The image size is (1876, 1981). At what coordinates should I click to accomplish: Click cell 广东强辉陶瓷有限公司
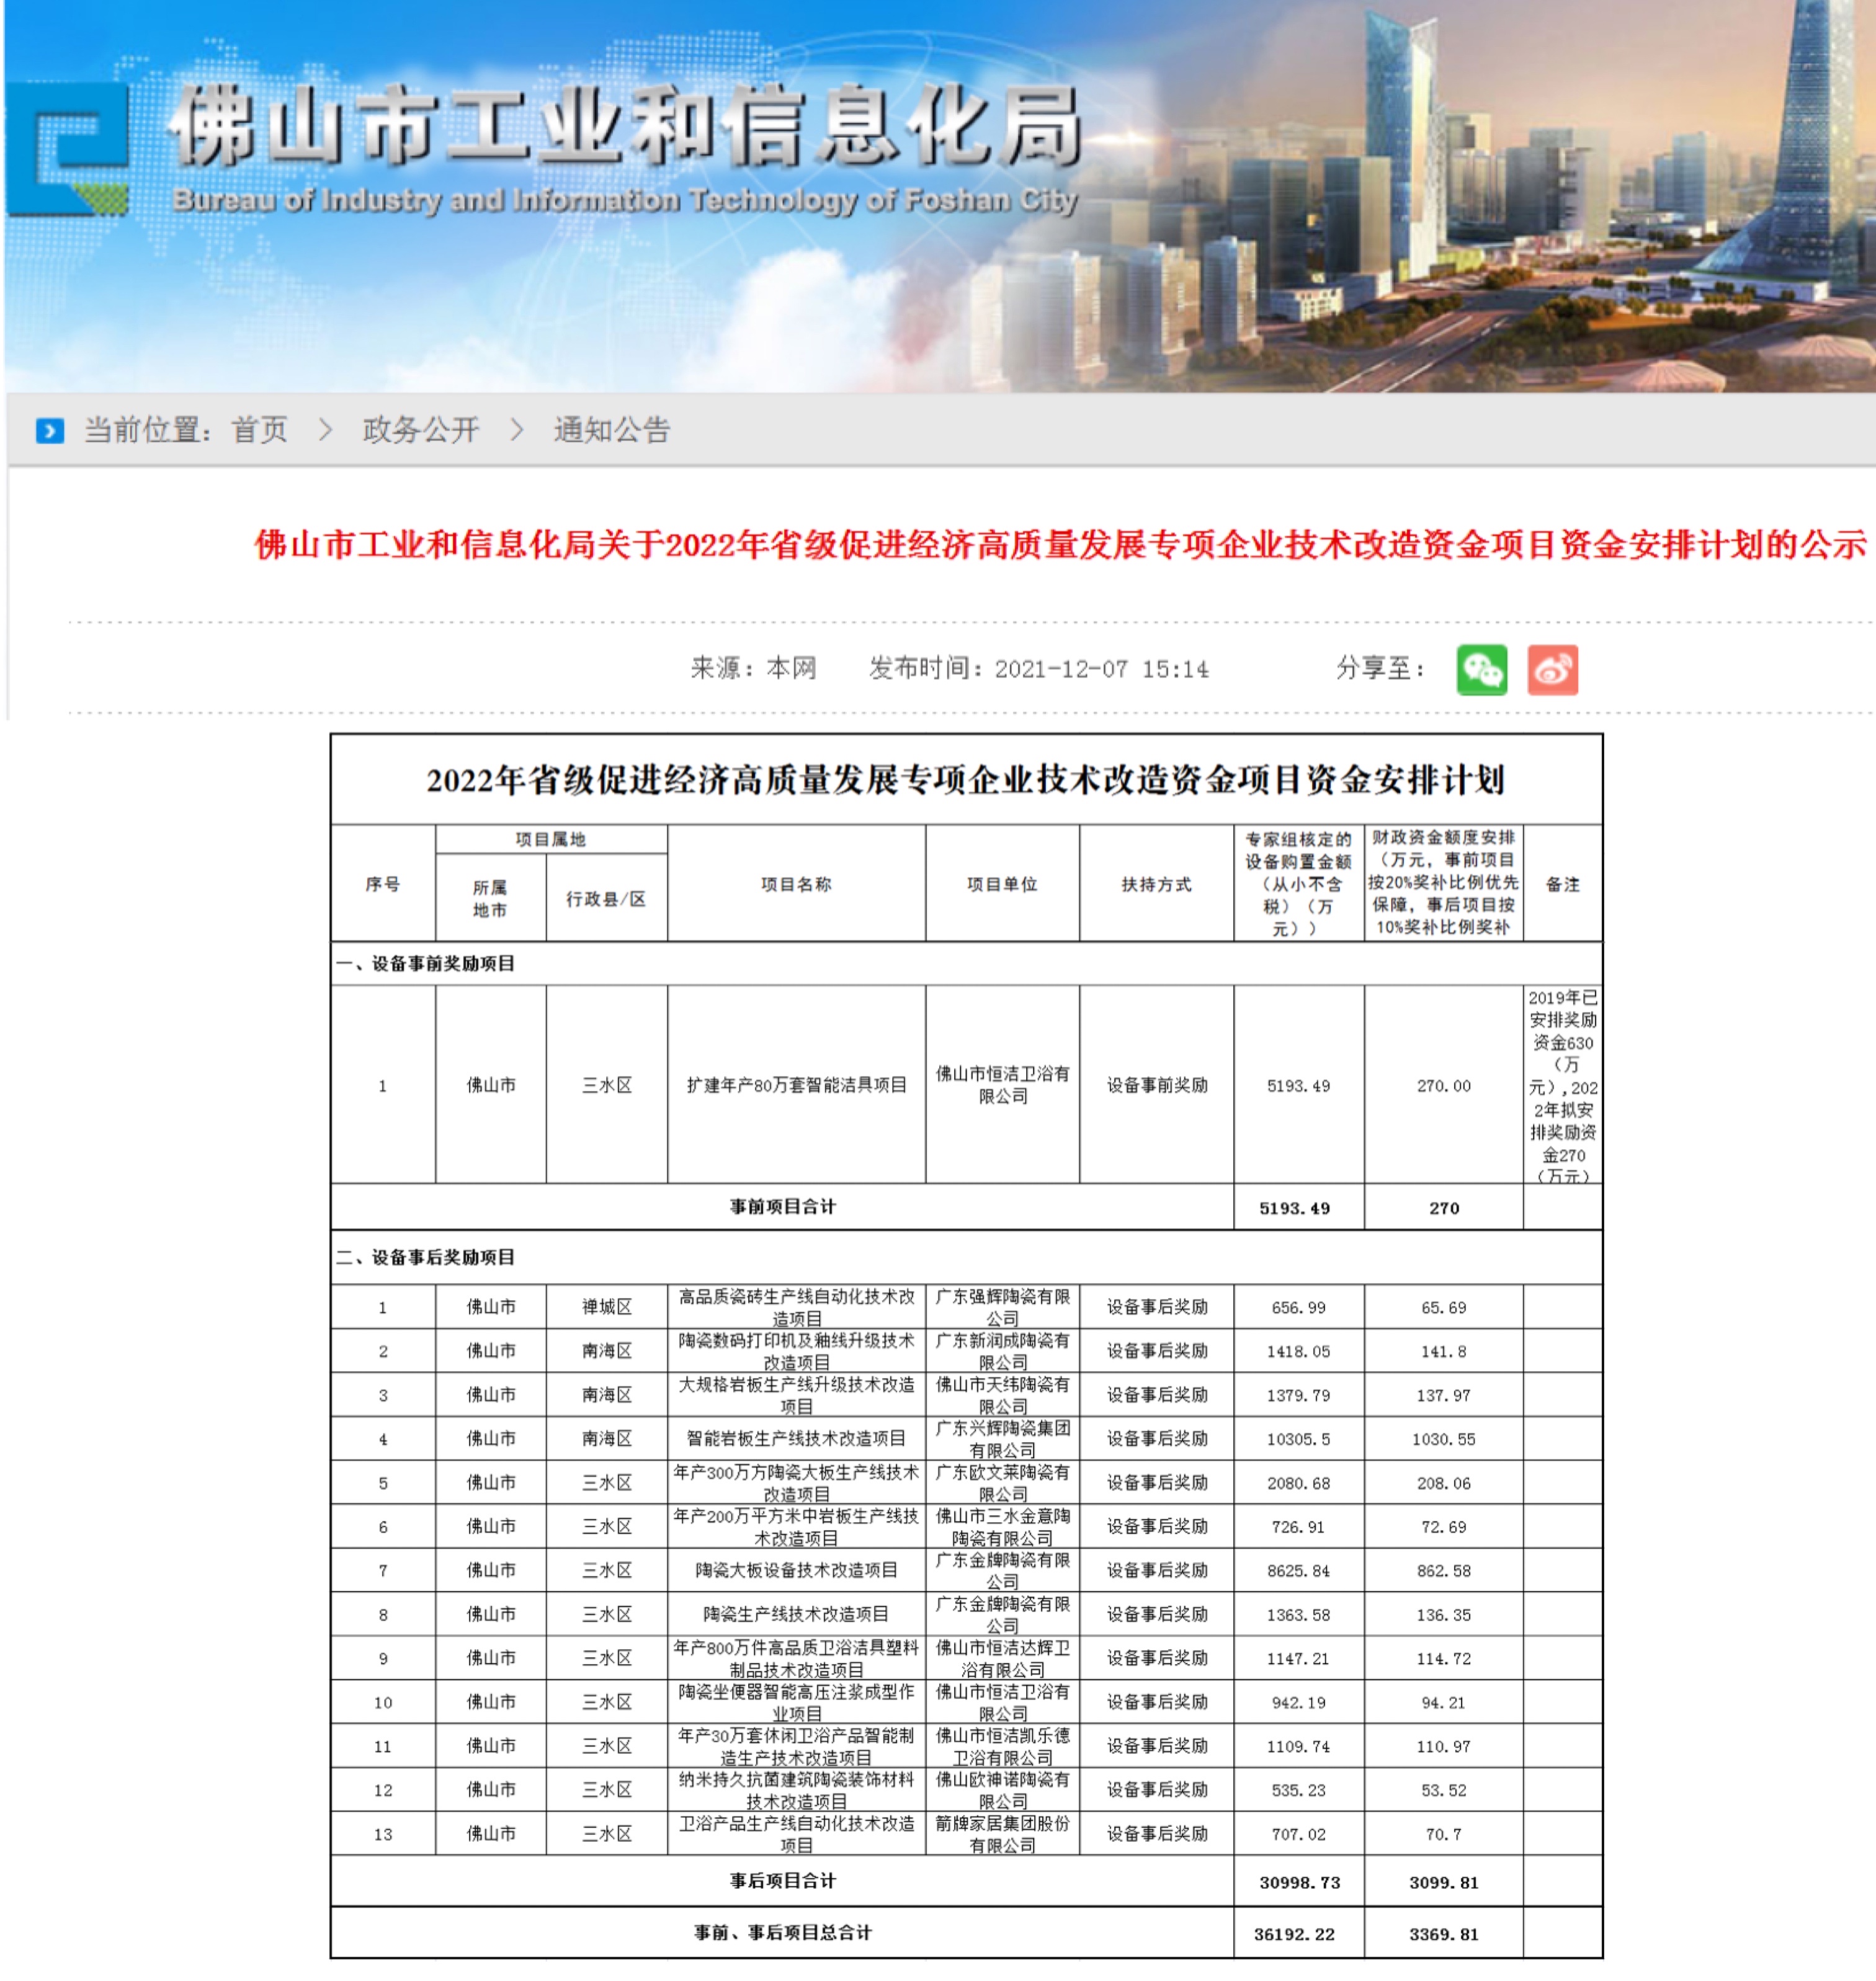(x=1002, y=1307)
